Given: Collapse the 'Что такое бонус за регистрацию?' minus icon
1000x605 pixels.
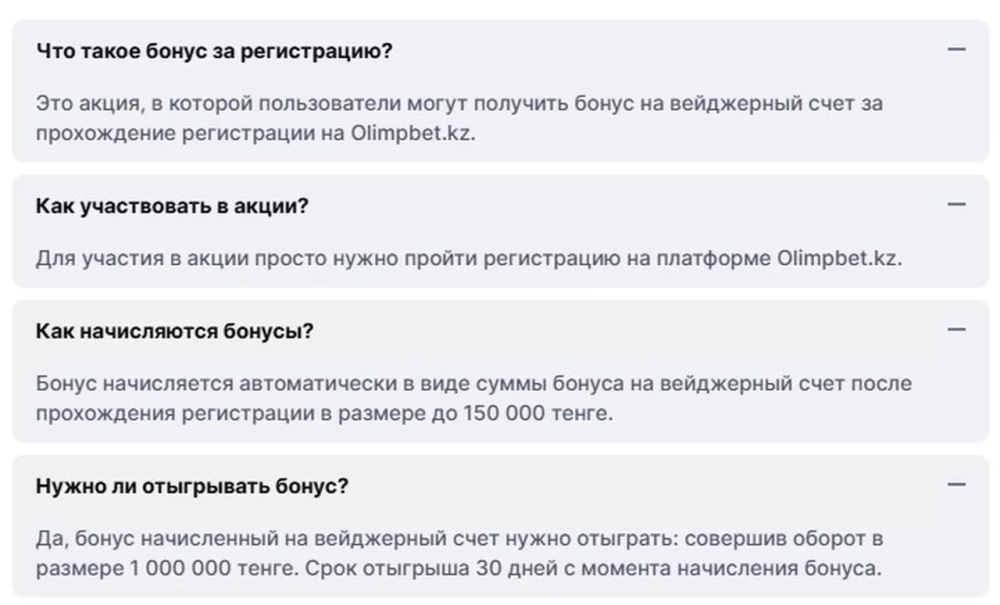Looking at the screenshot, I should point(956,49).
